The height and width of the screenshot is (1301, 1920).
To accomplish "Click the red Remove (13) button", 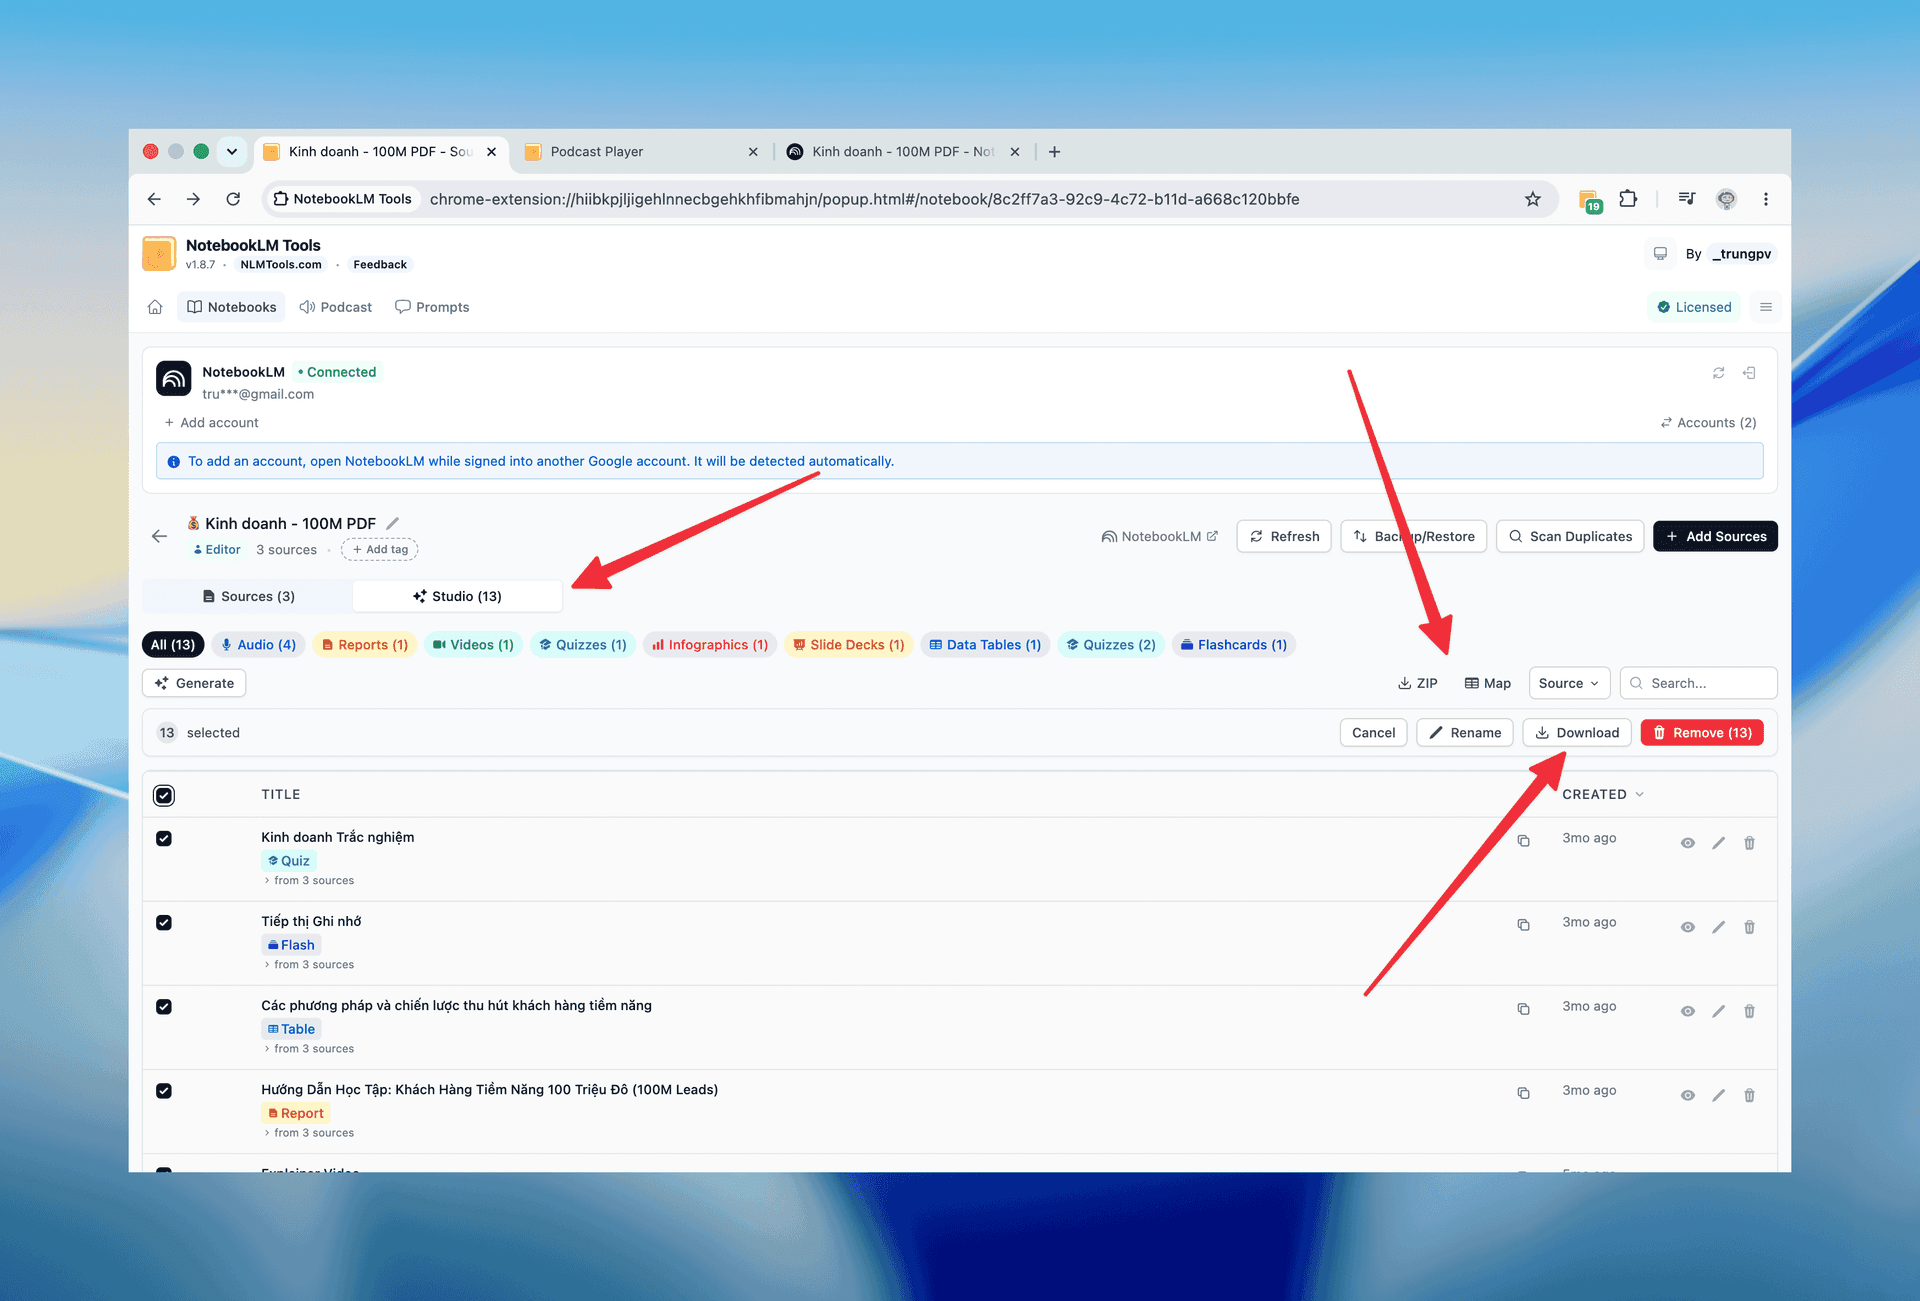I will pos(1702,733).
